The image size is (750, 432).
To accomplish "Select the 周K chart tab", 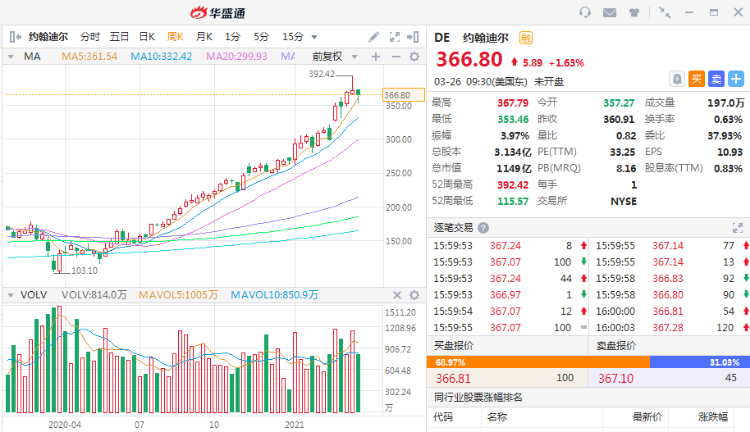I will pos(175,37).
